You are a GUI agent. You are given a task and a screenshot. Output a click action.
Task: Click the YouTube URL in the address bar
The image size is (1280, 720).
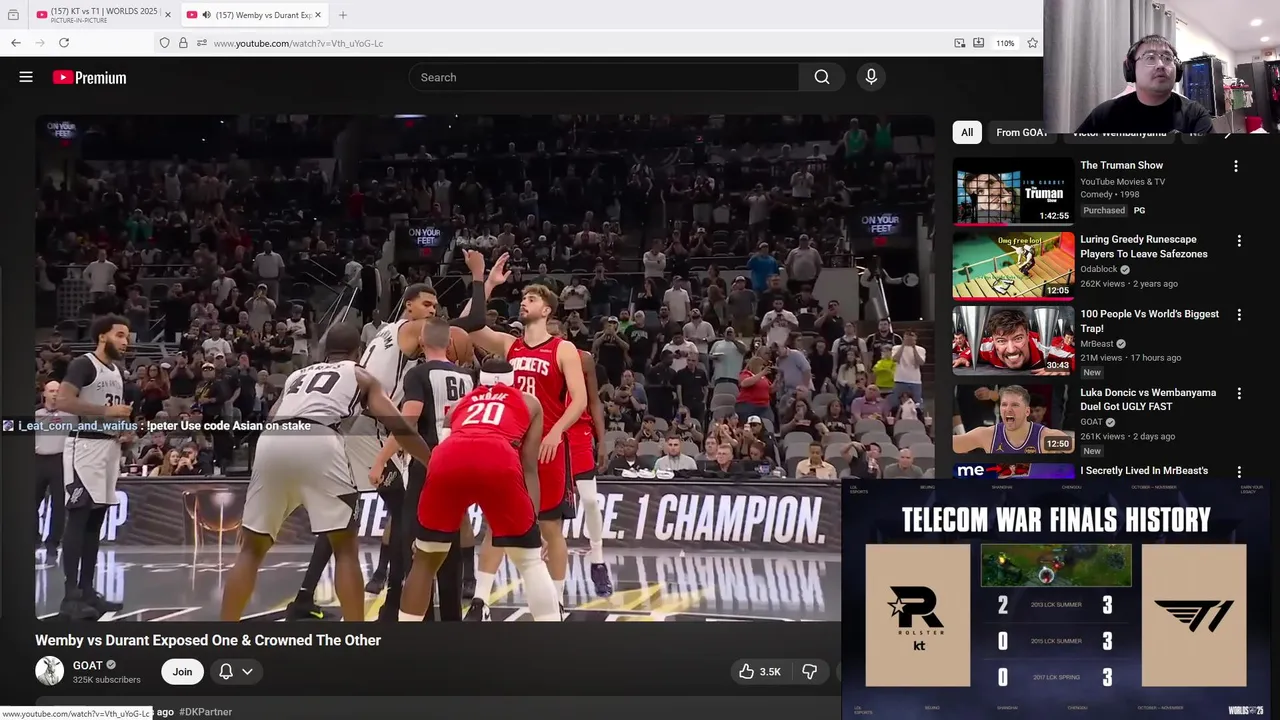coord(298,43)
